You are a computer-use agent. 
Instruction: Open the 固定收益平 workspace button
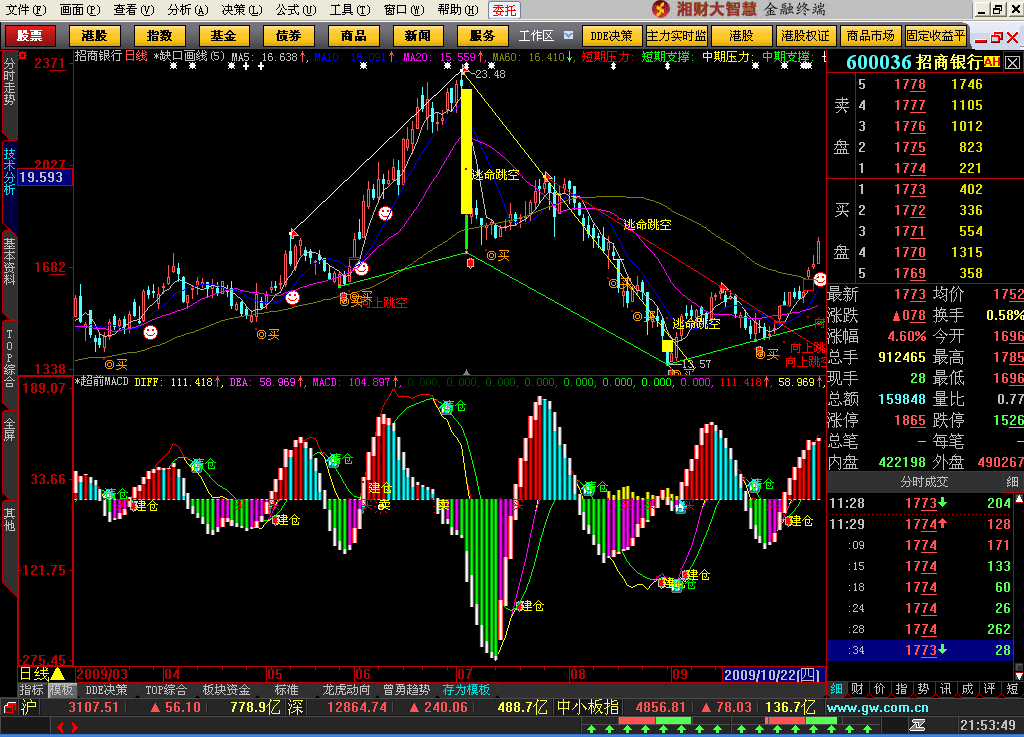[936, 36]
